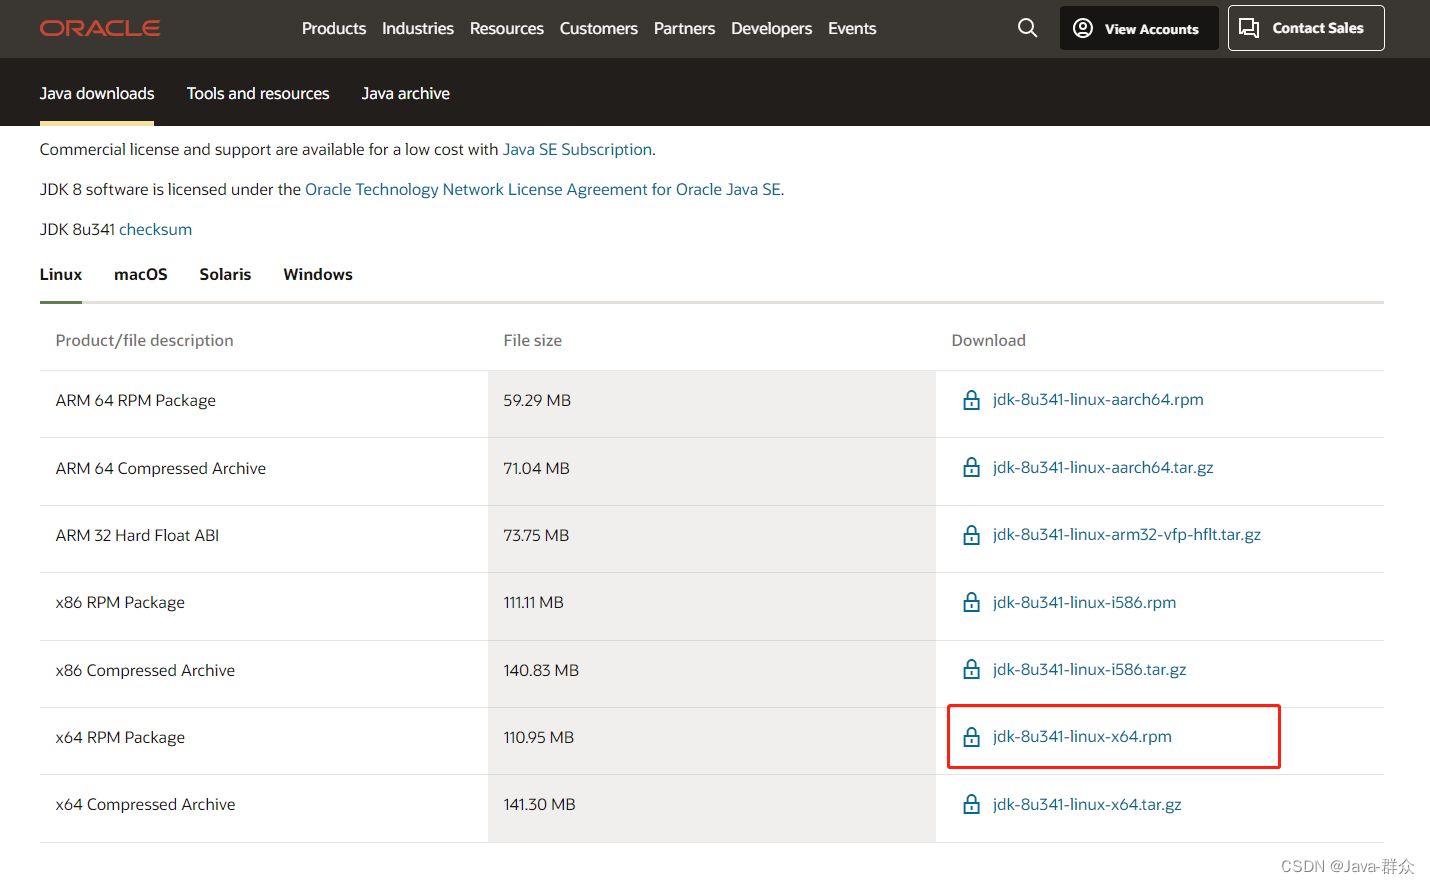
Task: Click the lock icon beside jdk-8u341-linux-aarch64.tar.gz
Action: (x=971, y=467)
